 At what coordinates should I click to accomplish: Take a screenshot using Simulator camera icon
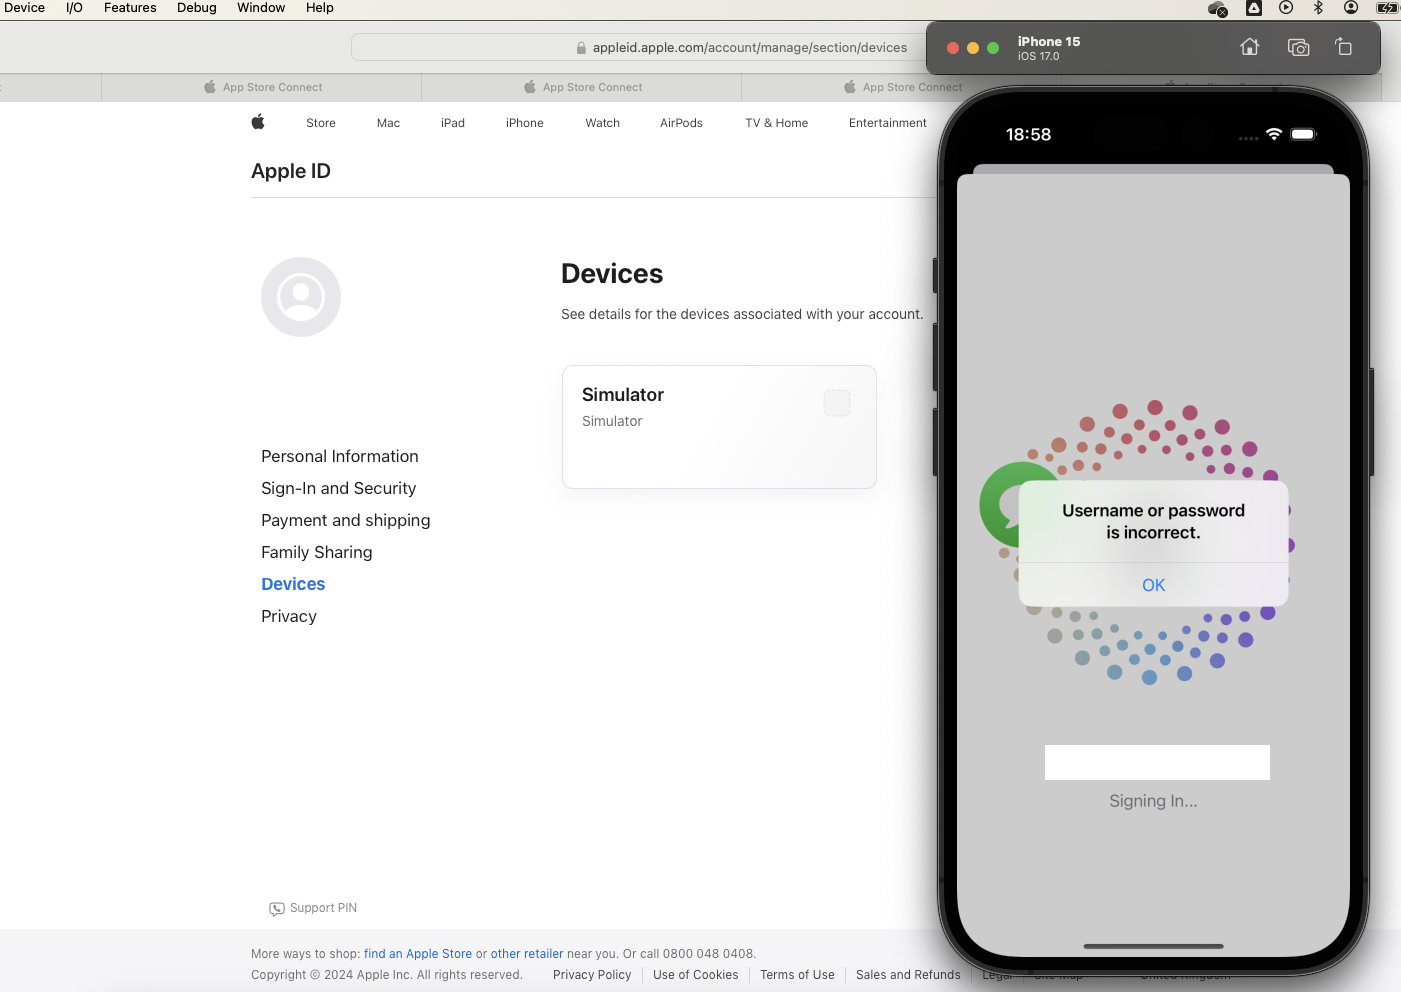pos(1298,47)
